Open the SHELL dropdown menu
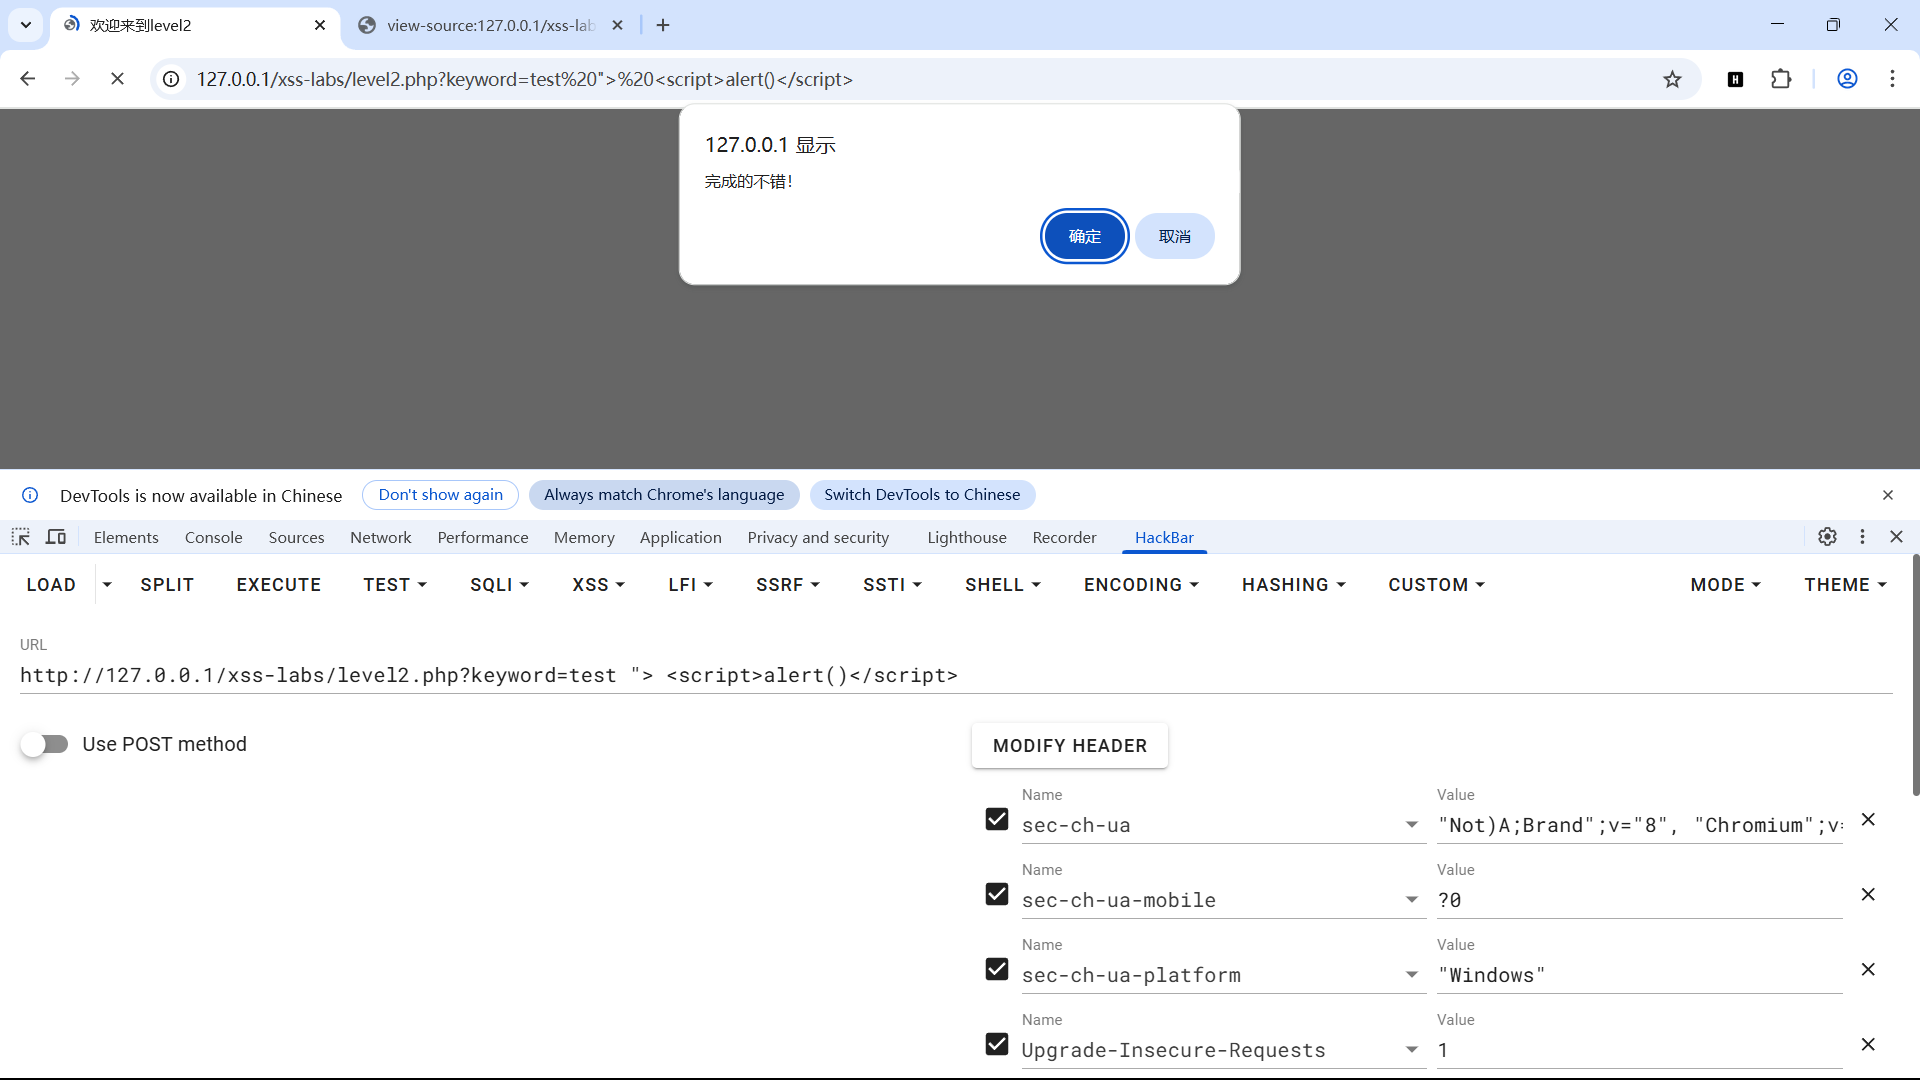Screen dimensions: 1920x1080 coord(1003,585)
